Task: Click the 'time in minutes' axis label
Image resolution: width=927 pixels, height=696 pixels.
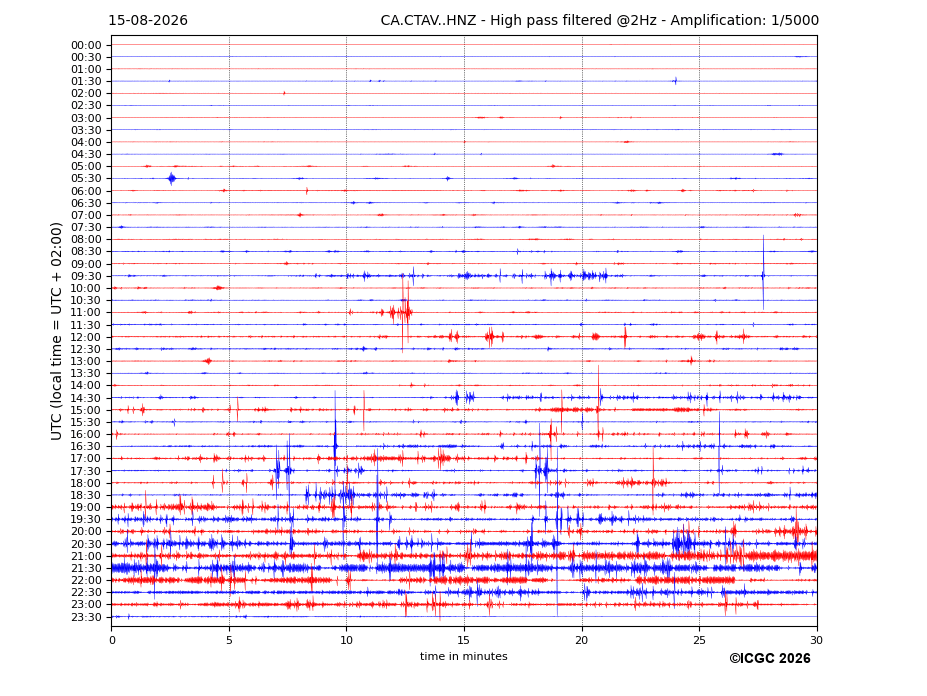Action: coord(464,656)
